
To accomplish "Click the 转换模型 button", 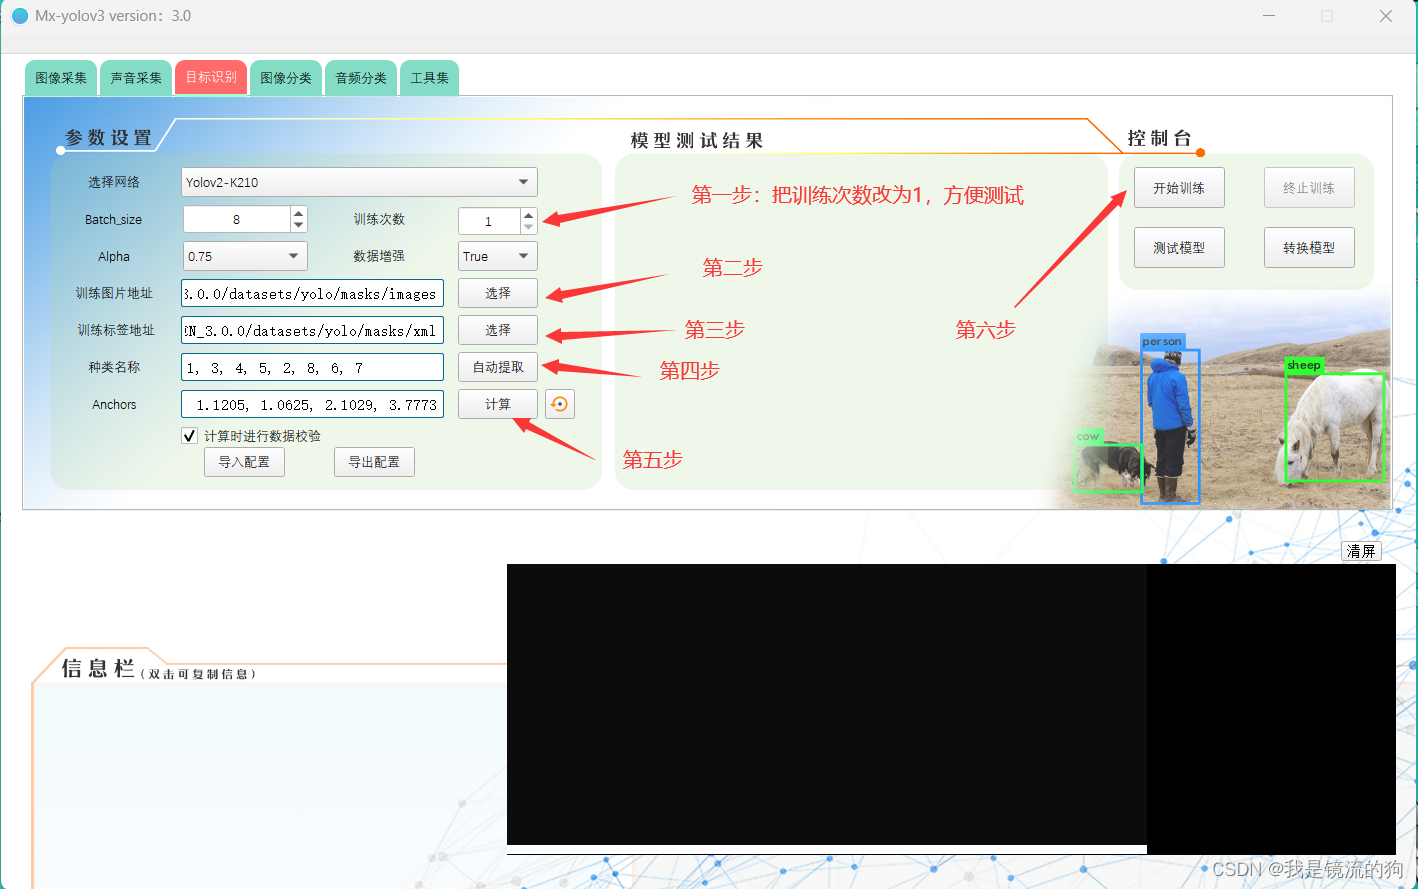I will coord(1309,247).
